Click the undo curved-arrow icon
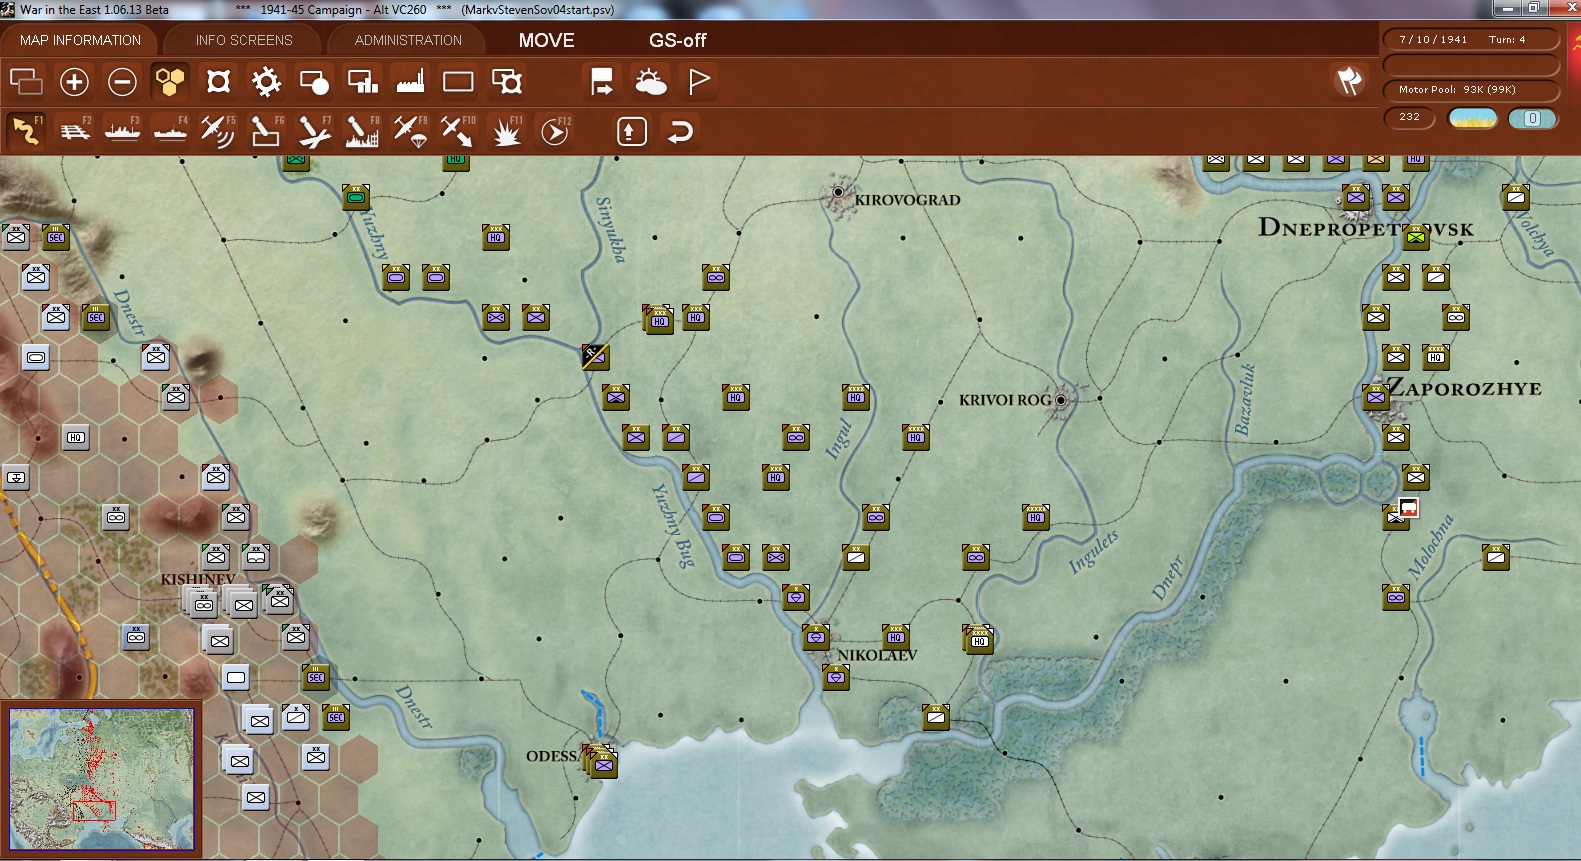Screen dimensions: 1581x861 point(680,131)
